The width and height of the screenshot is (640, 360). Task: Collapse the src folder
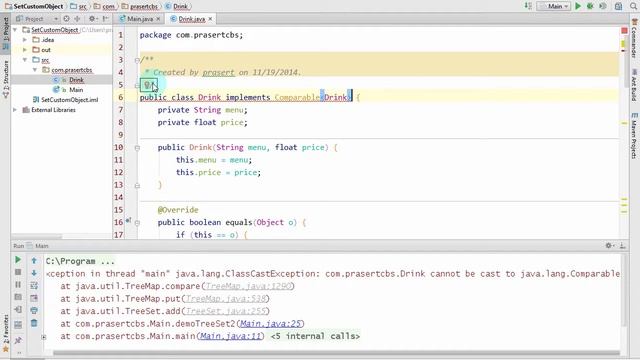tap(25, 60)
